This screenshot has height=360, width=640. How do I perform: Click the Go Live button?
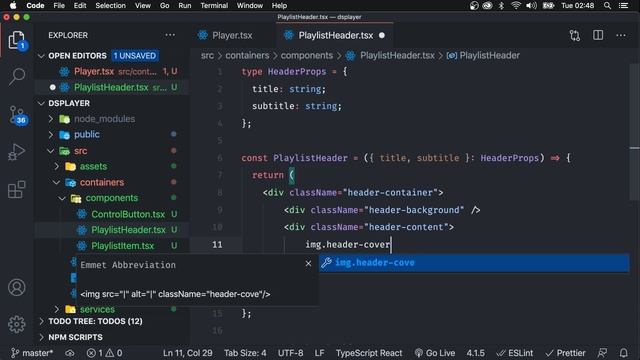435,353
